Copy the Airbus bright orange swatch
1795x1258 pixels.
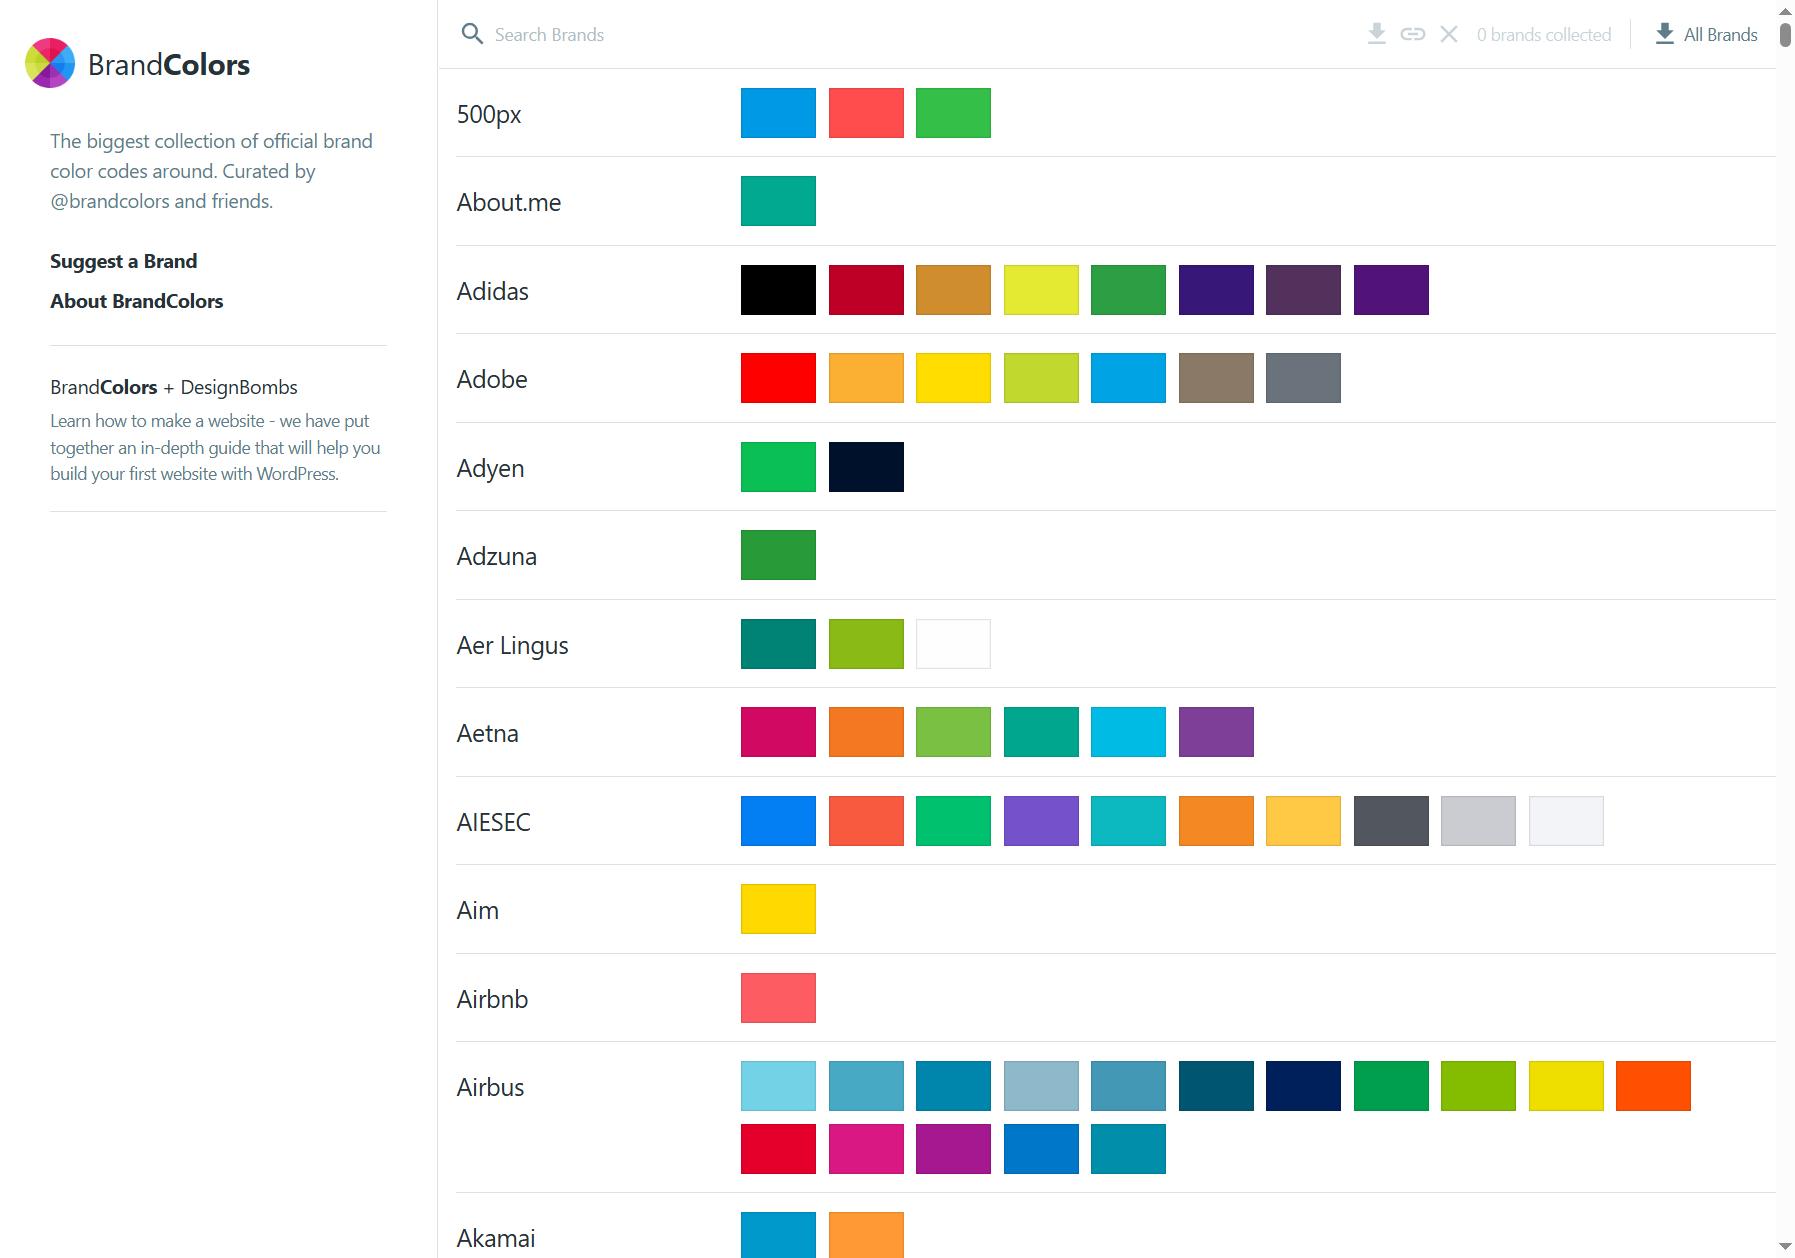click(1653, 1086)
